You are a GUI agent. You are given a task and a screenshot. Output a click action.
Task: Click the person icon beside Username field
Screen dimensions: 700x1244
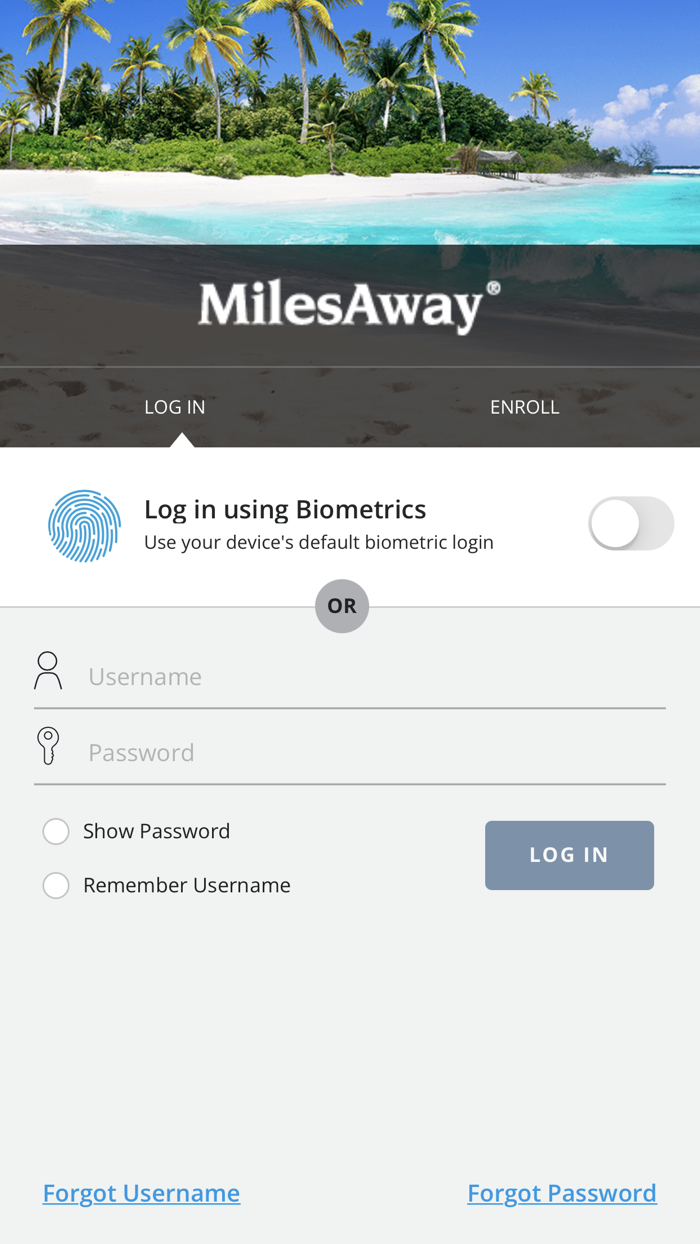click(47, 670)
